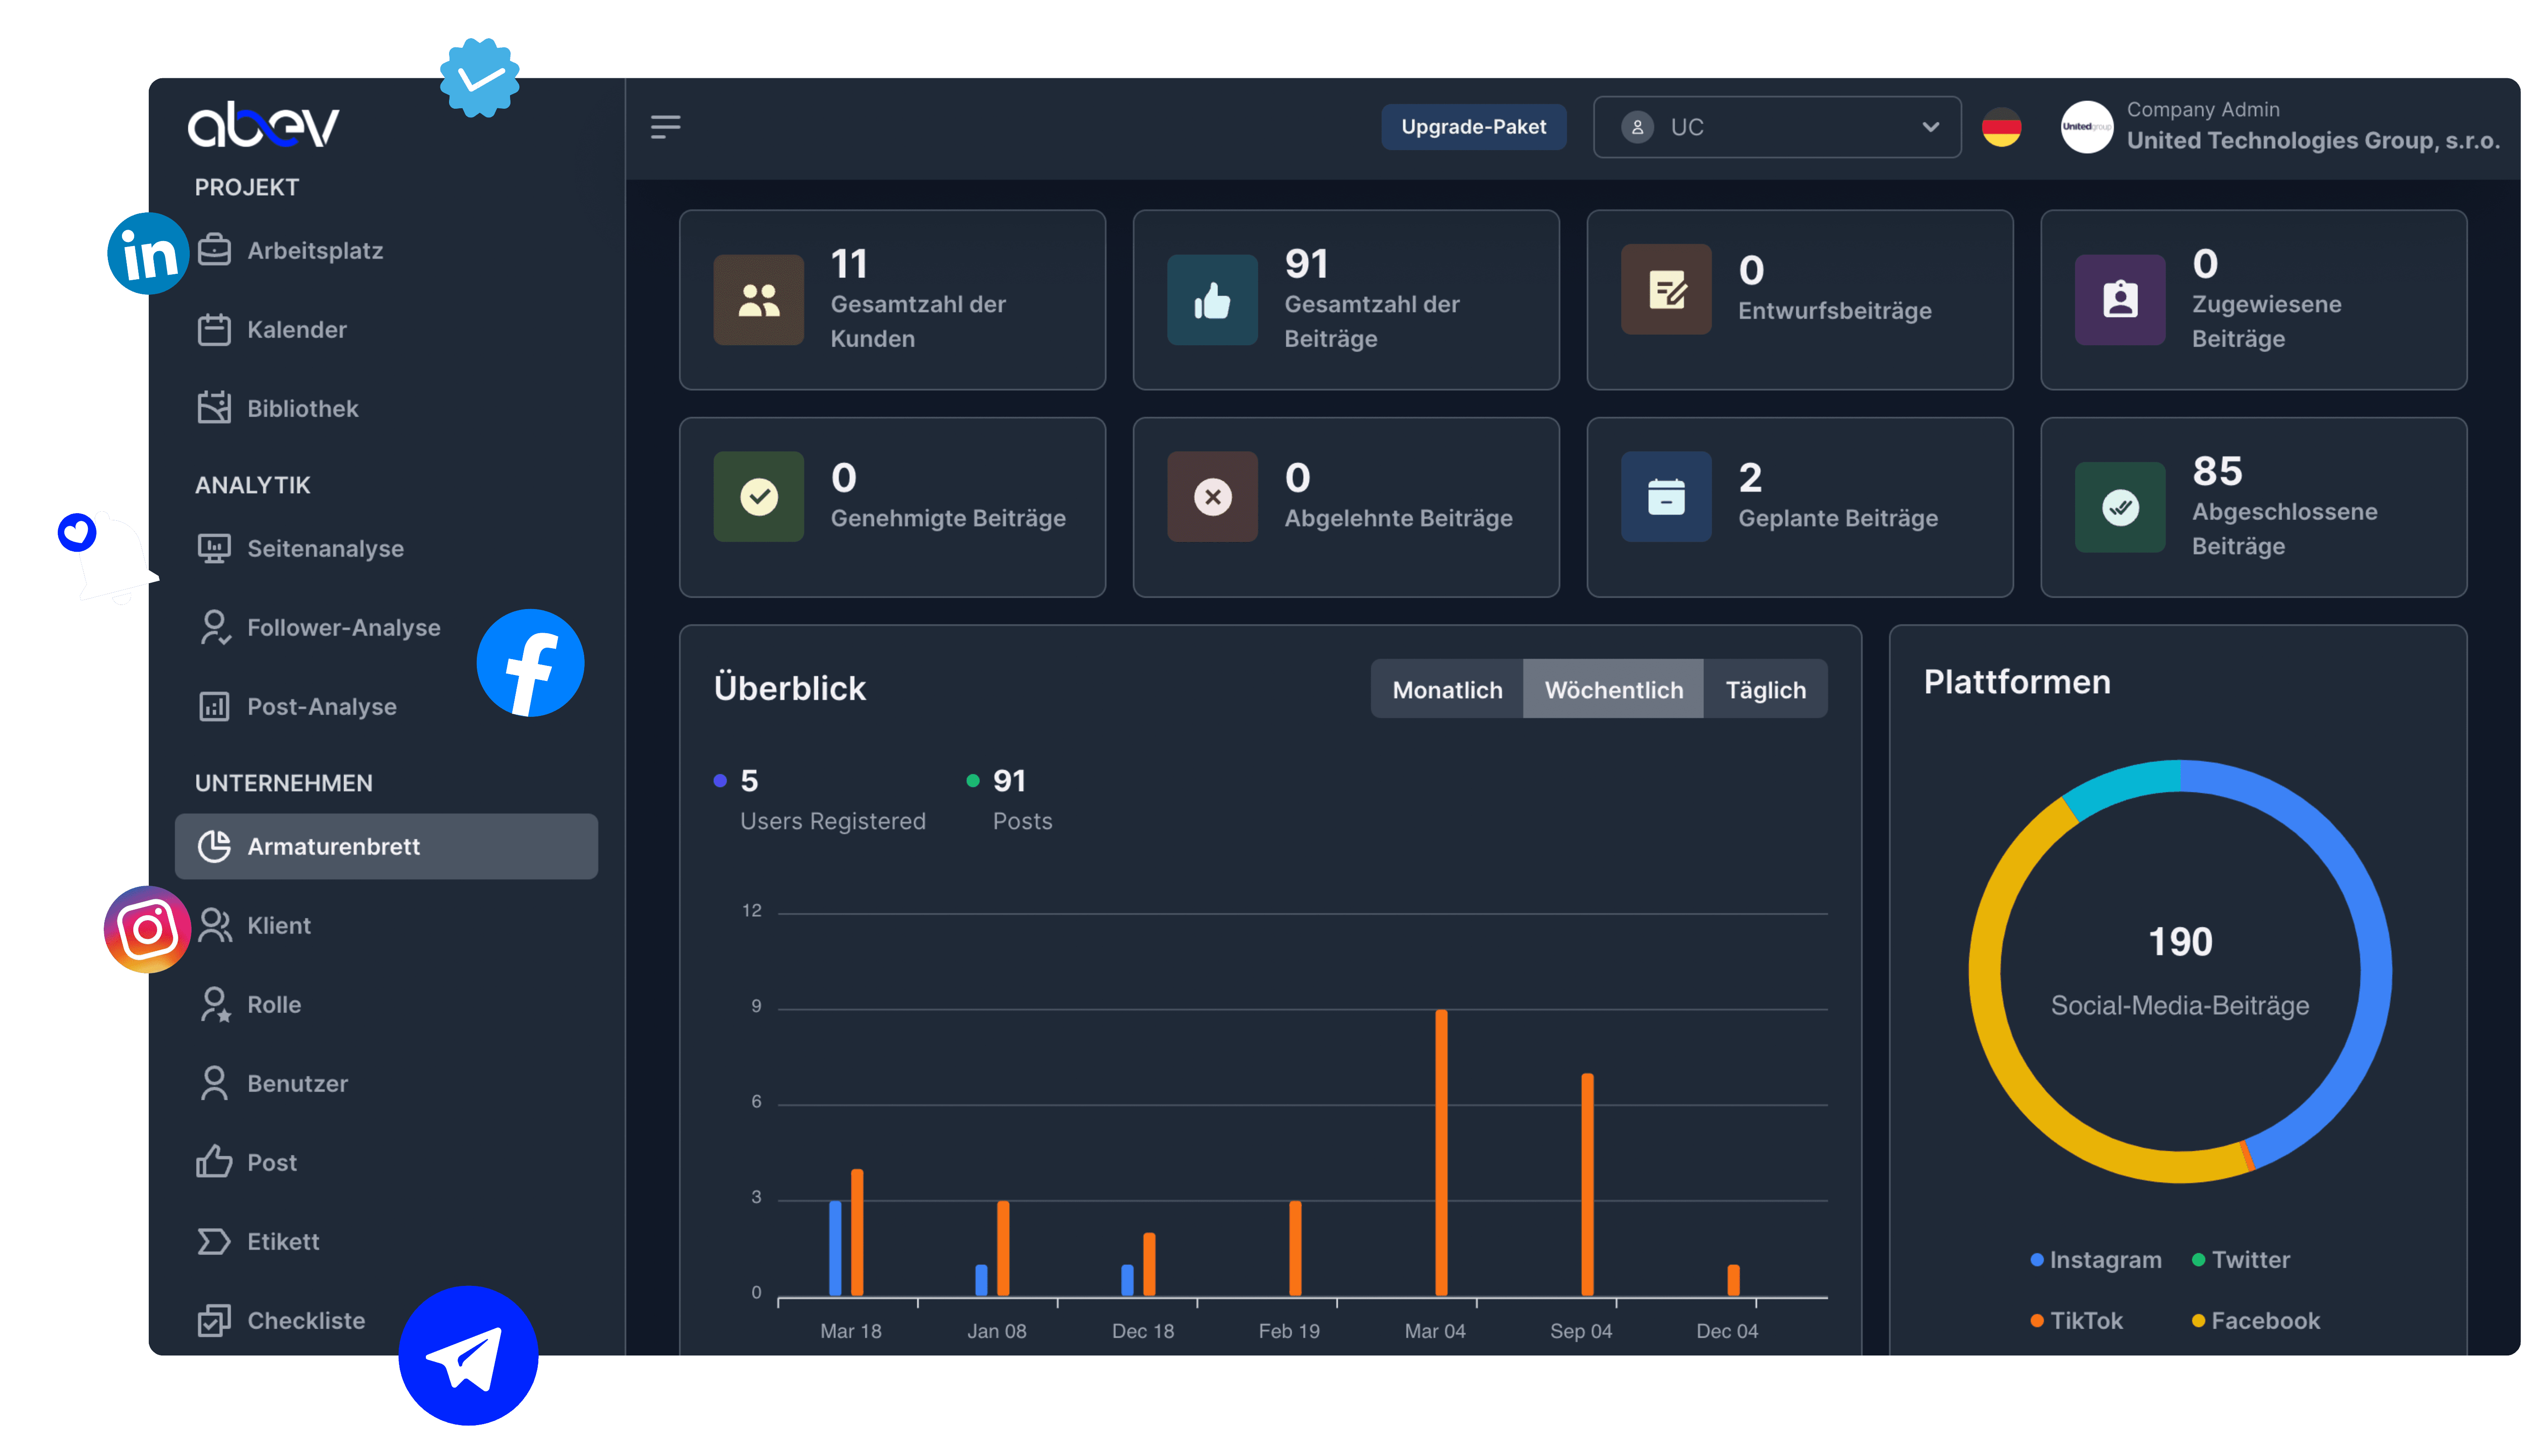Click the LinkedIn floating icon
The height and width of the screenshot is (1456, 2521).
pyautogui.click(x=148, y=254)
